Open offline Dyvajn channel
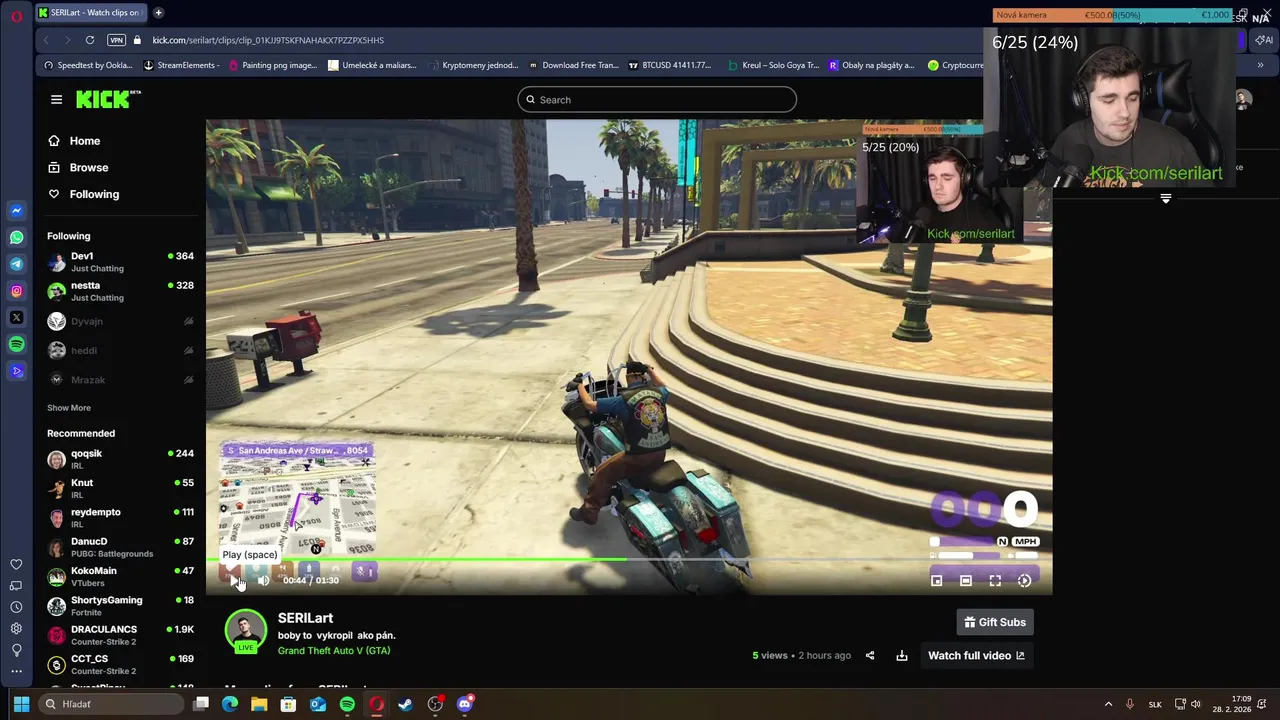Image resolution: width=1280 pixels, height=720 pixels. point(120,321)
